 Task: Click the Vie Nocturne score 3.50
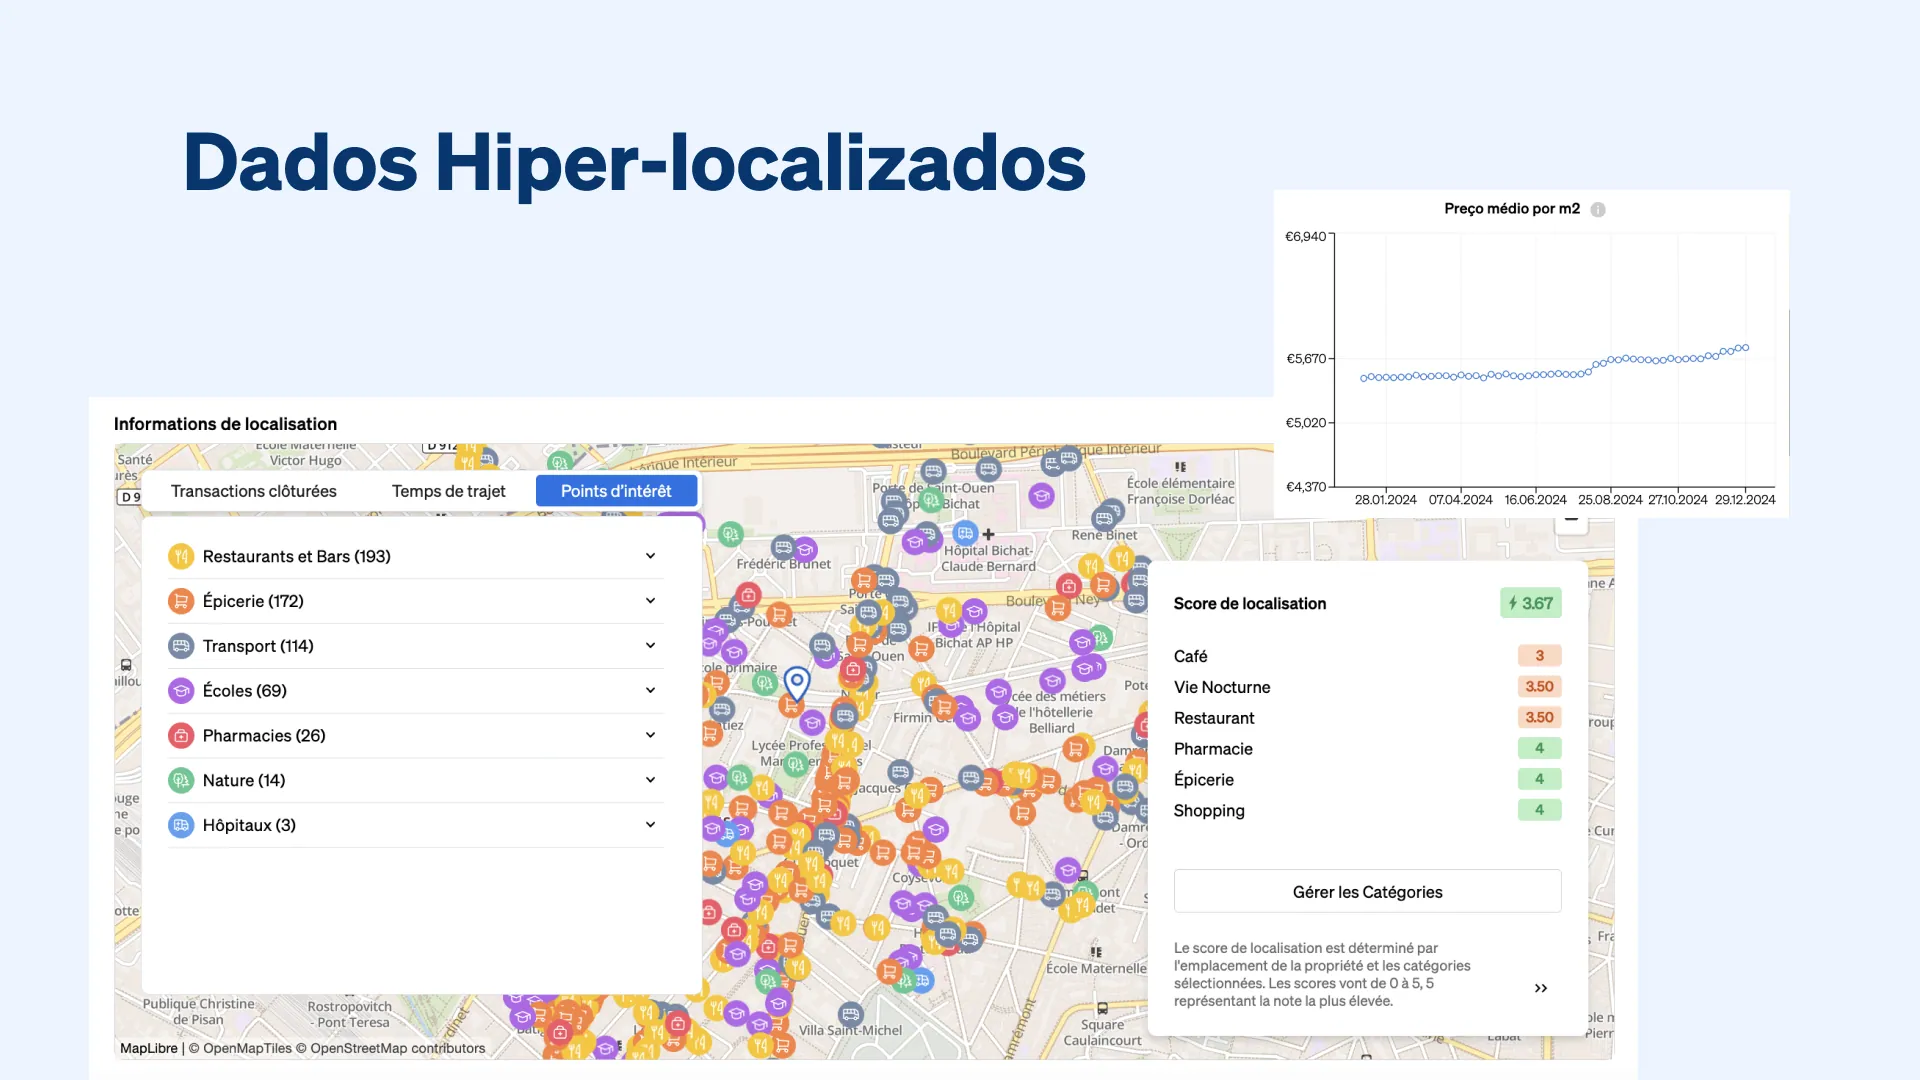point(1539,687)
